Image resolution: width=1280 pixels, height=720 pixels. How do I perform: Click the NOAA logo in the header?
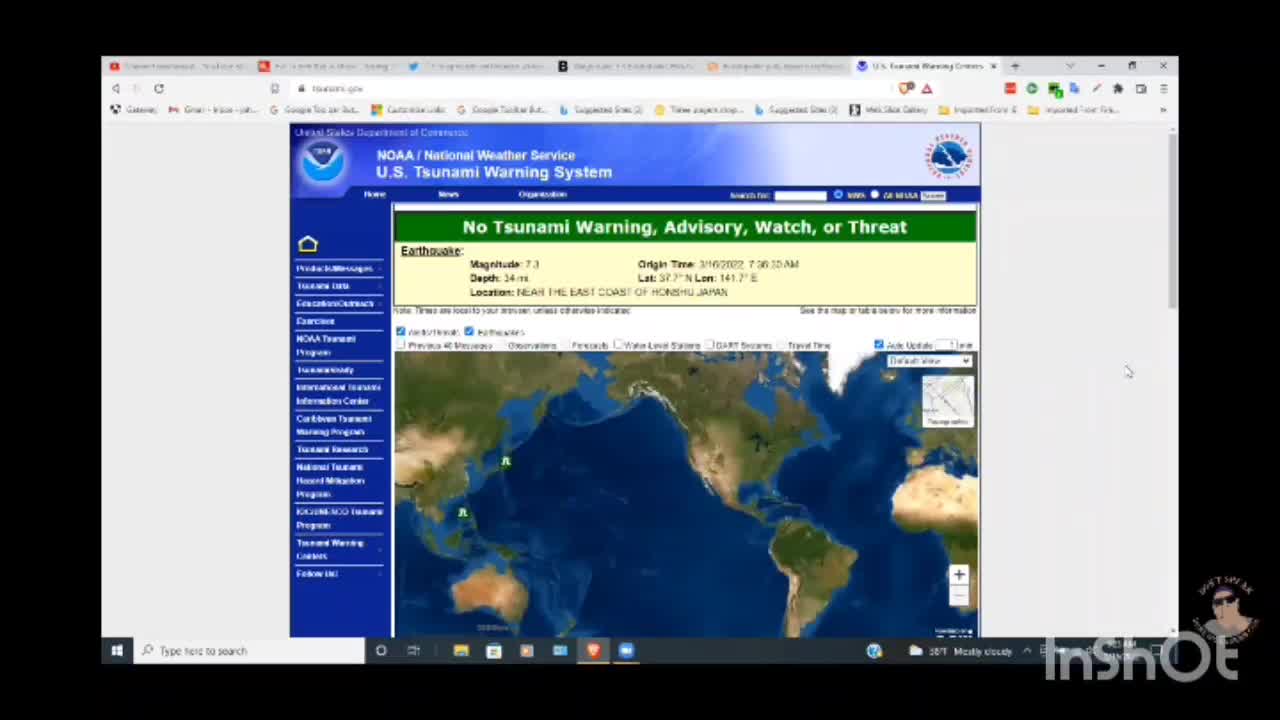point(323,162)
